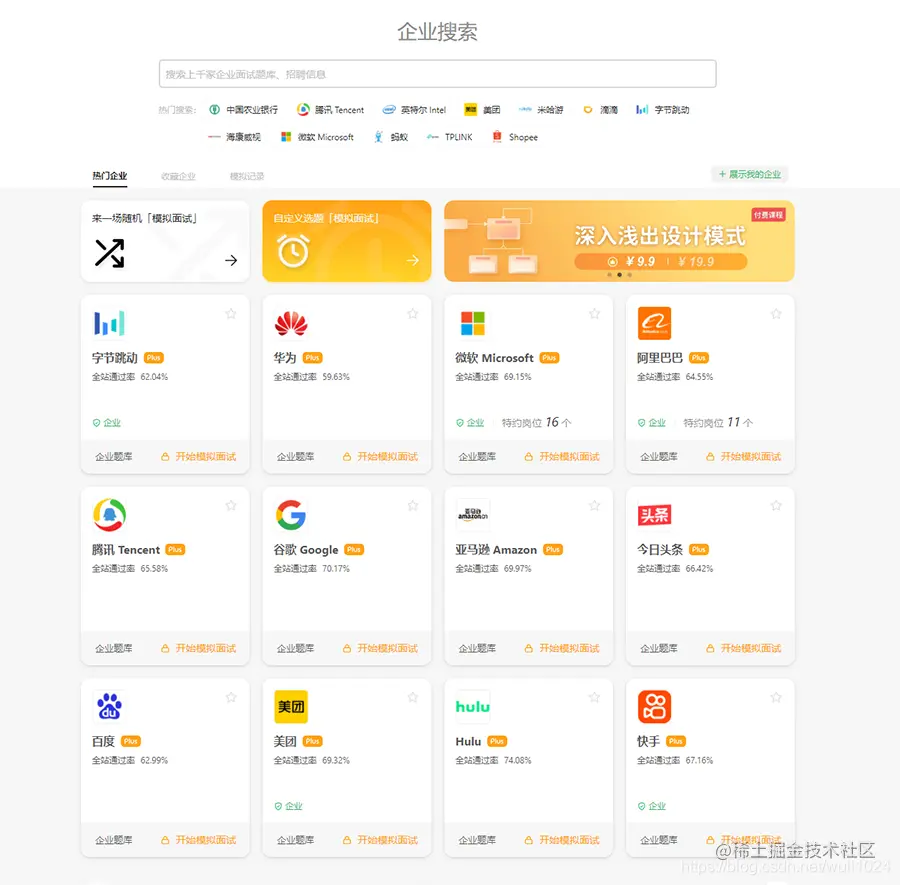Switch to the 收藏企业 tab

click(x=179, y=176)
